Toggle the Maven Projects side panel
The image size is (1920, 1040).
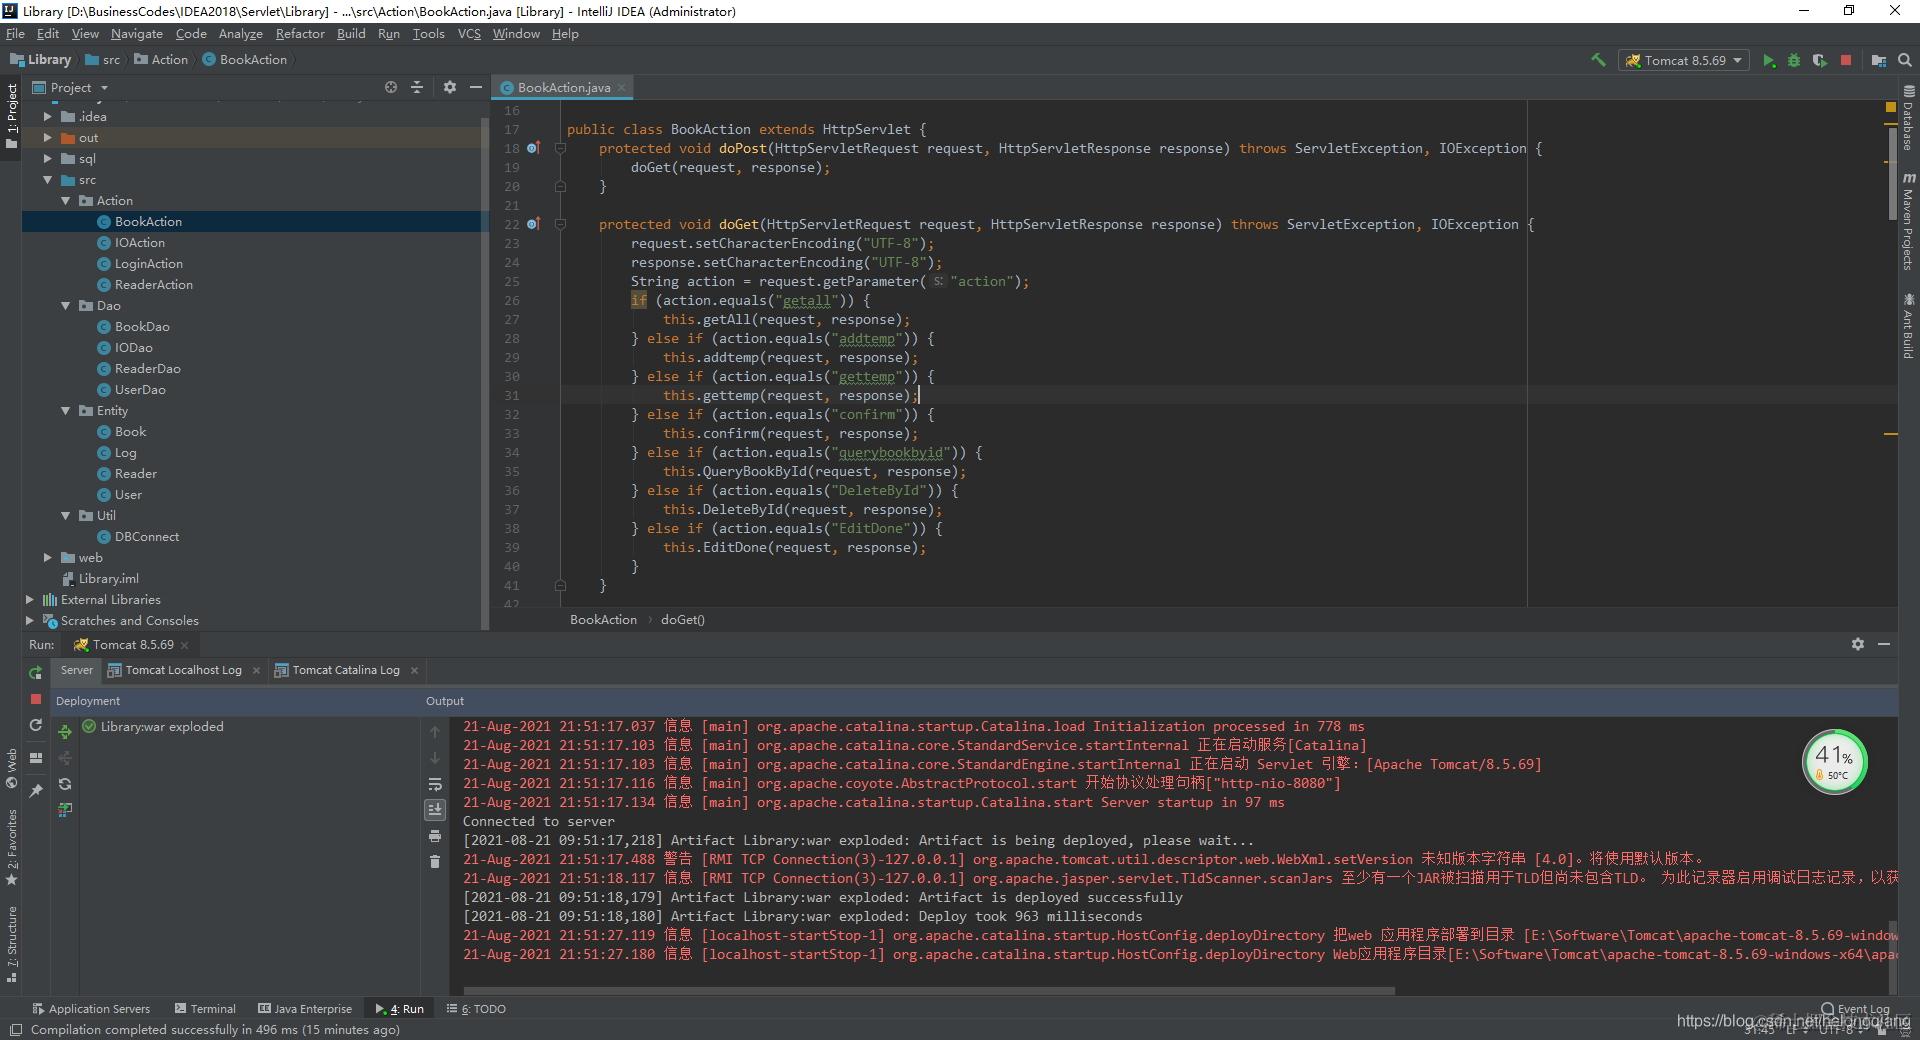[1909, 222]
